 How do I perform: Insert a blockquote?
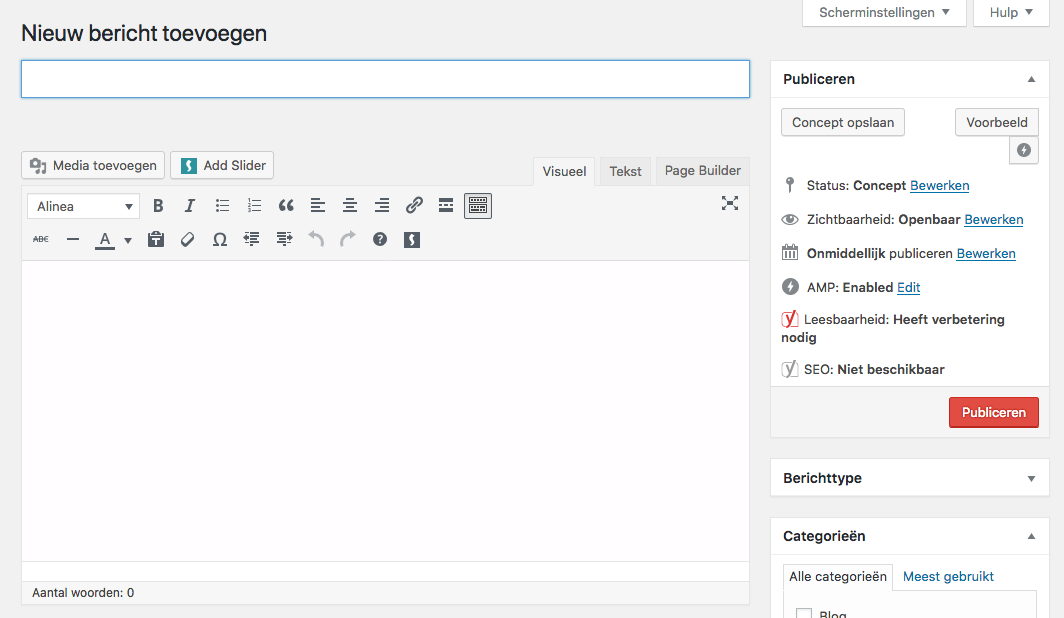[x=286, y=206]
